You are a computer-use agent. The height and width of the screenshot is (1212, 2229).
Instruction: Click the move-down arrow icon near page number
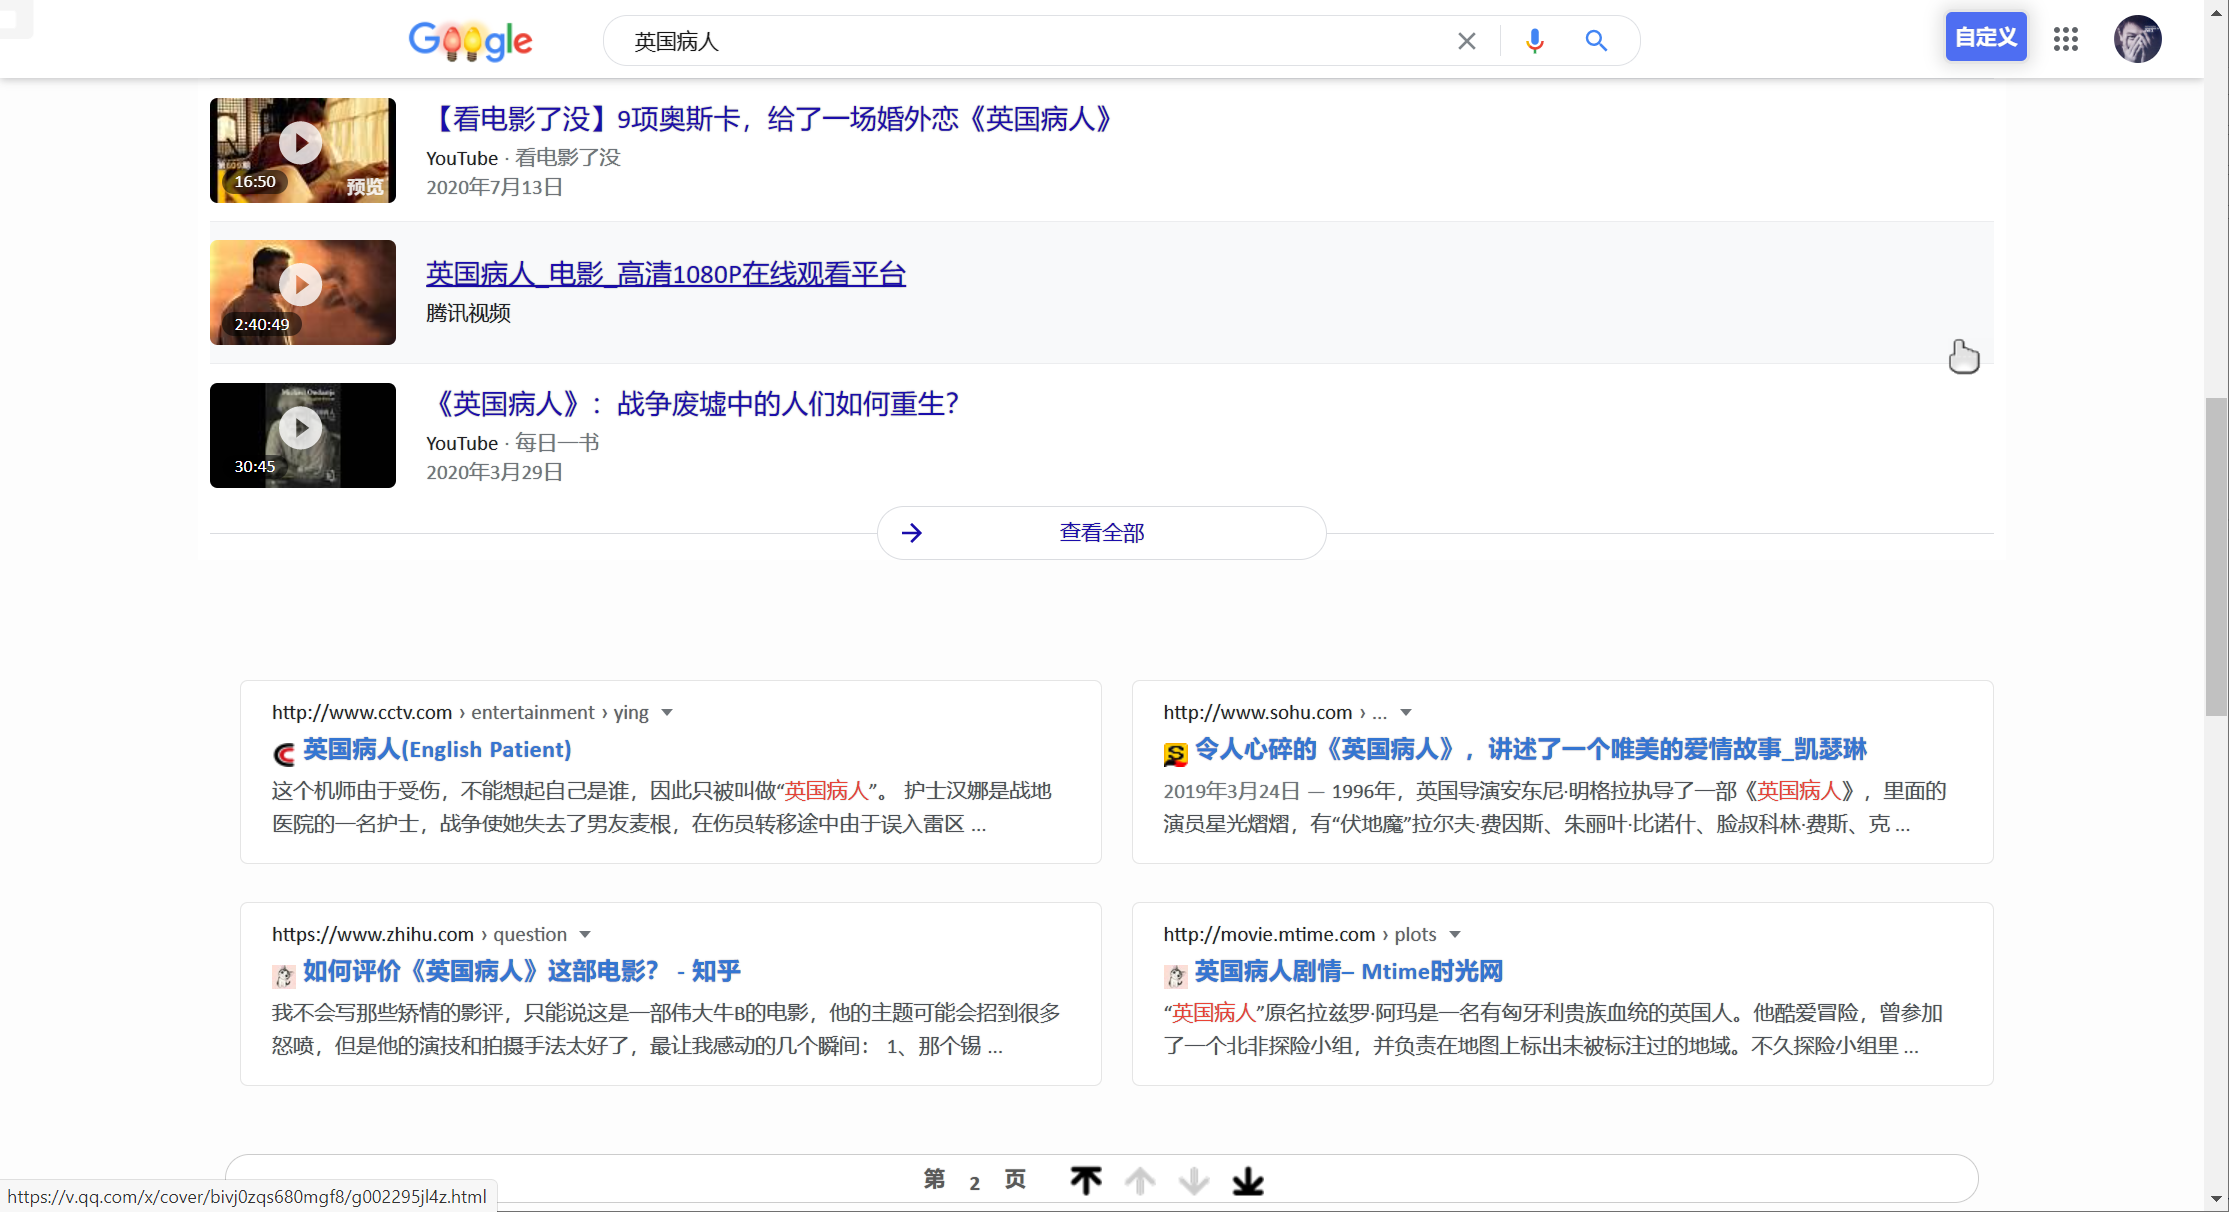click(x=1194, y=1180)
